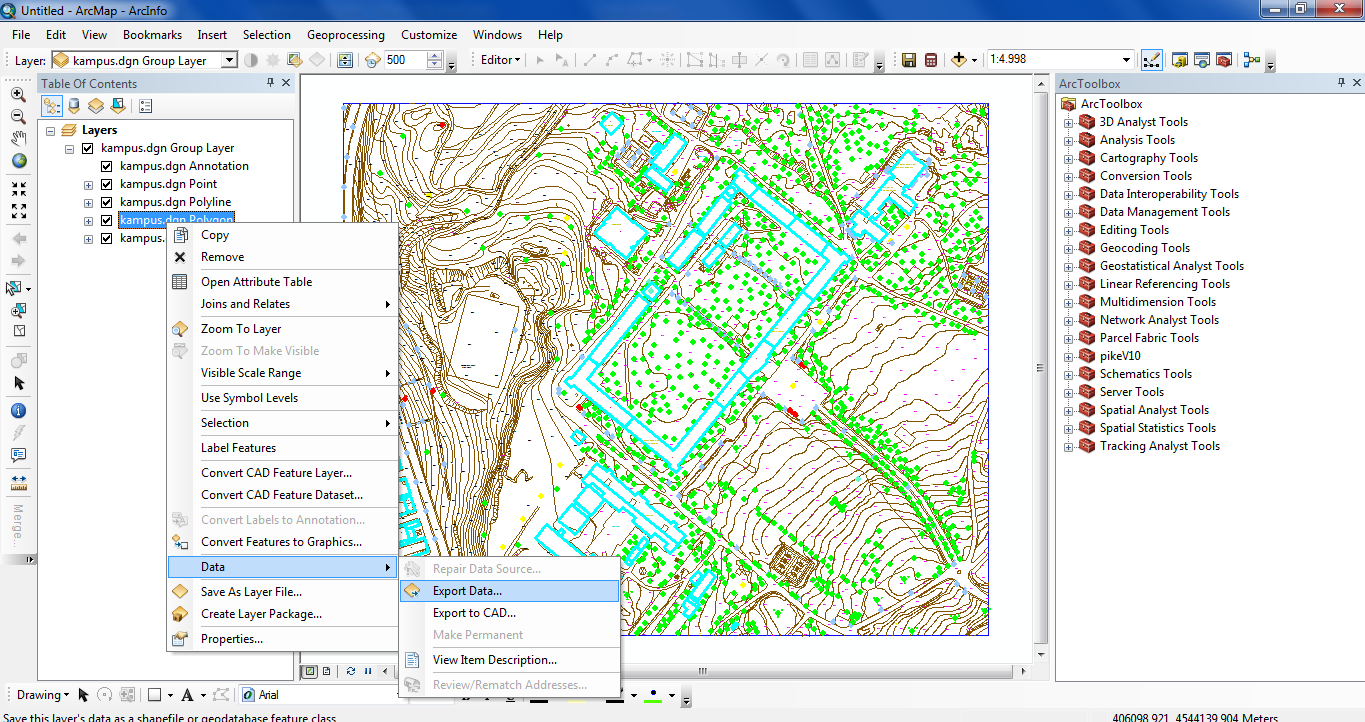Viewport: 1365px width, 722px height.
Task: Click the Add Data icon
Action: click(959, 60)
